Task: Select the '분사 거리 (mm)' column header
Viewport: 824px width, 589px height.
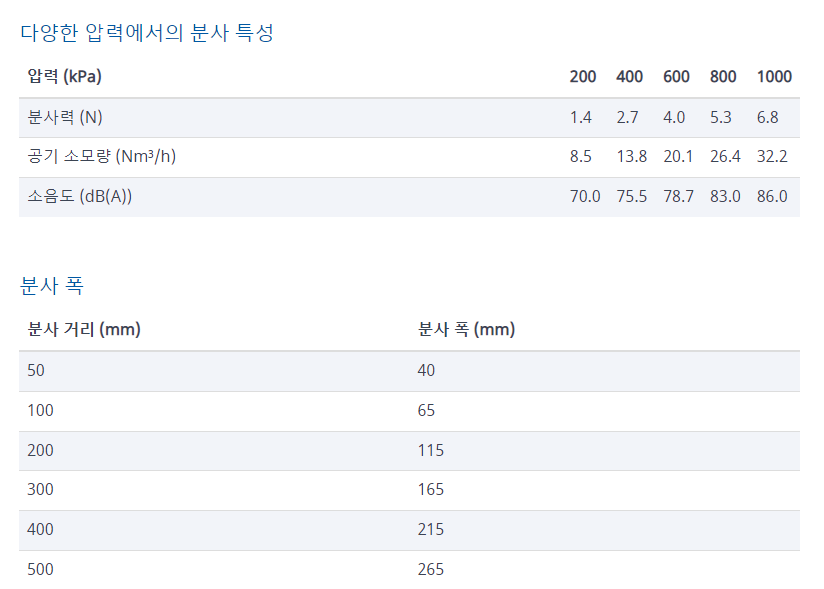Action: 84,330
